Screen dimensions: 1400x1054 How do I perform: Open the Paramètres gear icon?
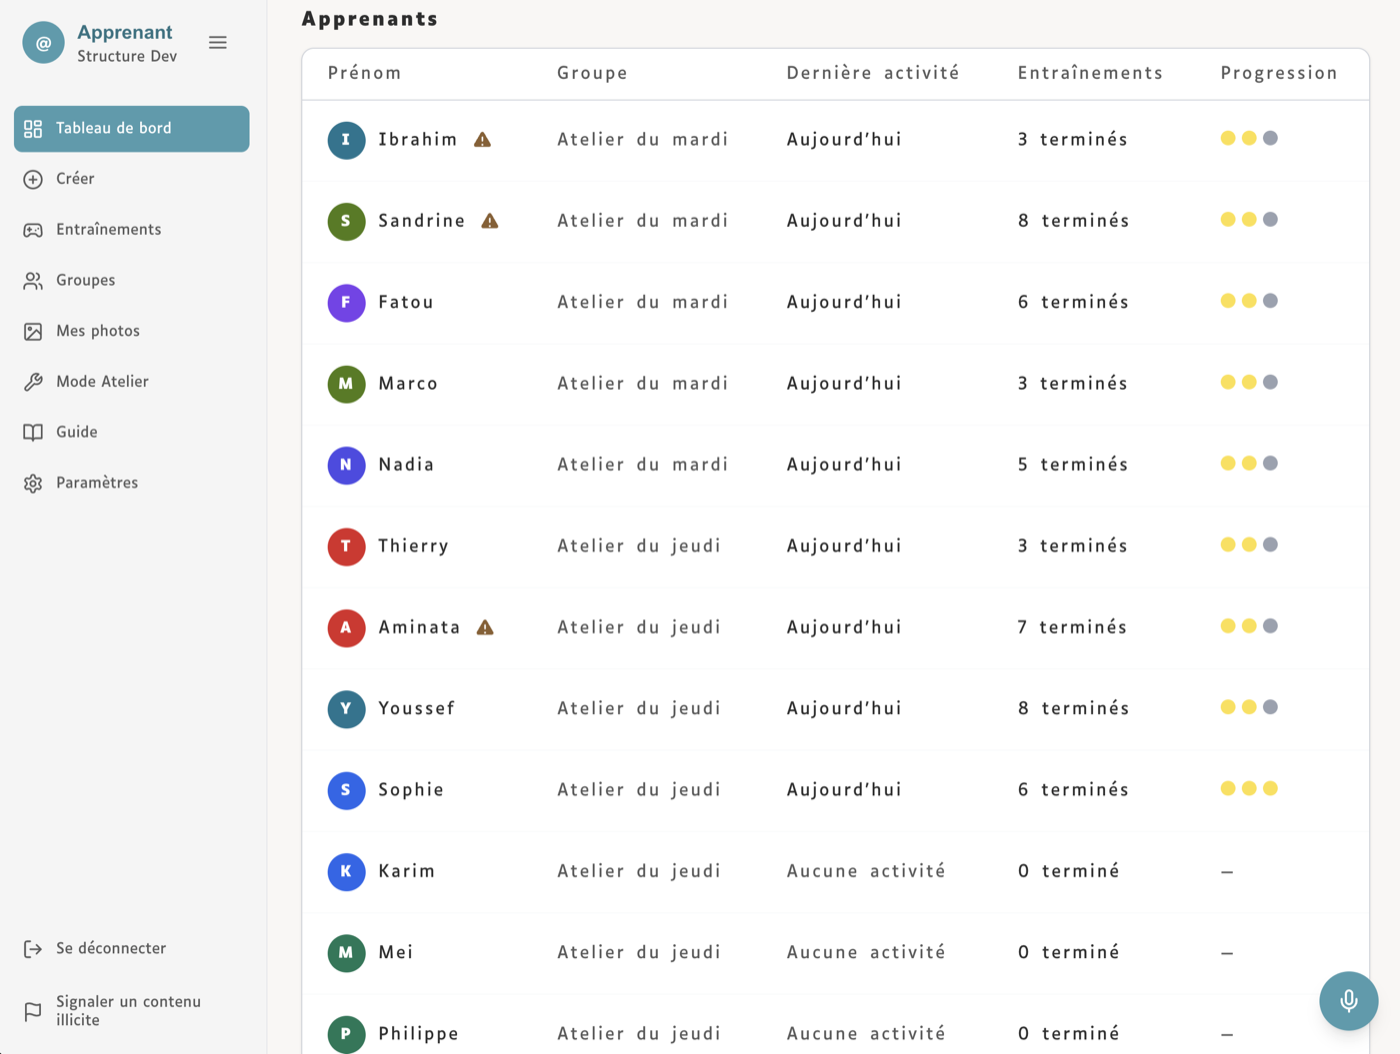coord(32,482)
